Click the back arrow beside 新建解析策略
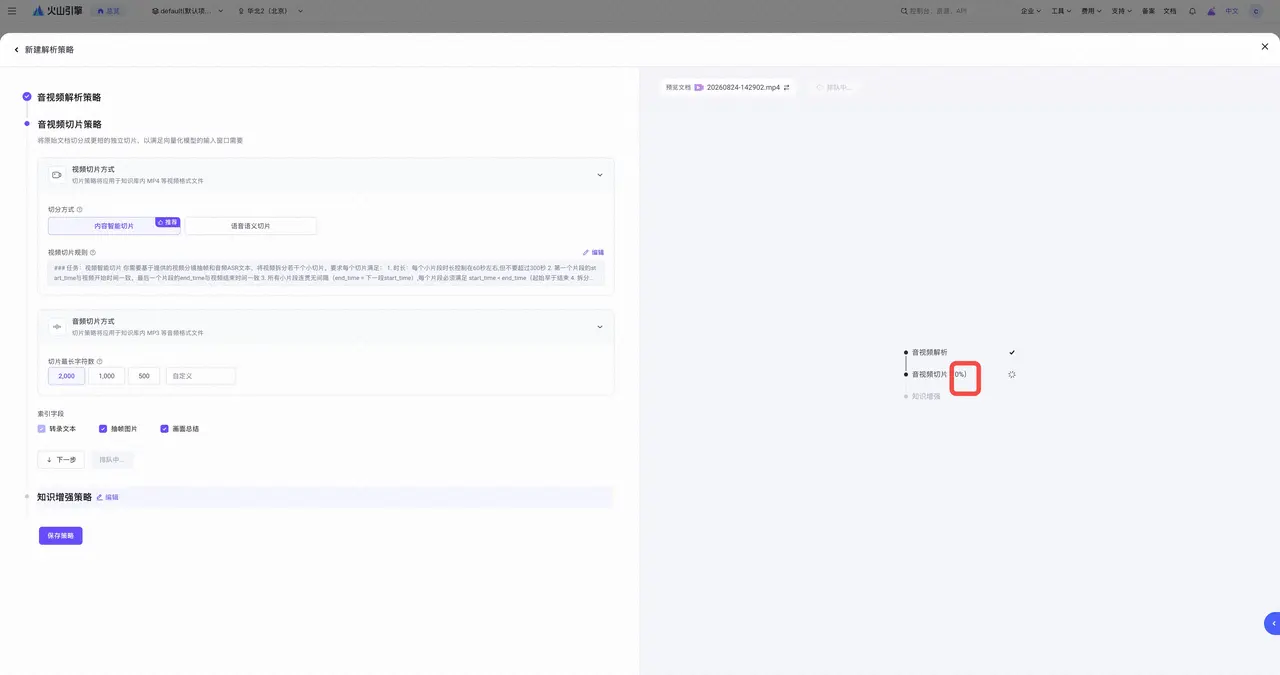The height and width of the screenshot is (675, 1280). pyautogui.click(x=16, y=50)
